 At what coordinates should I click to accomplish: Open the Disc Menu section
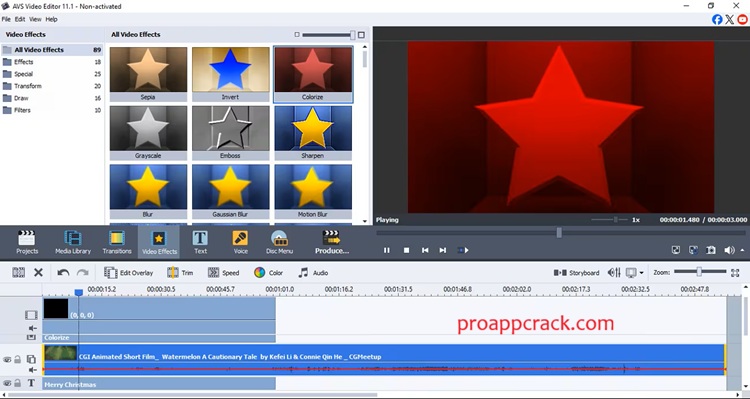click(x=279, y=242)
